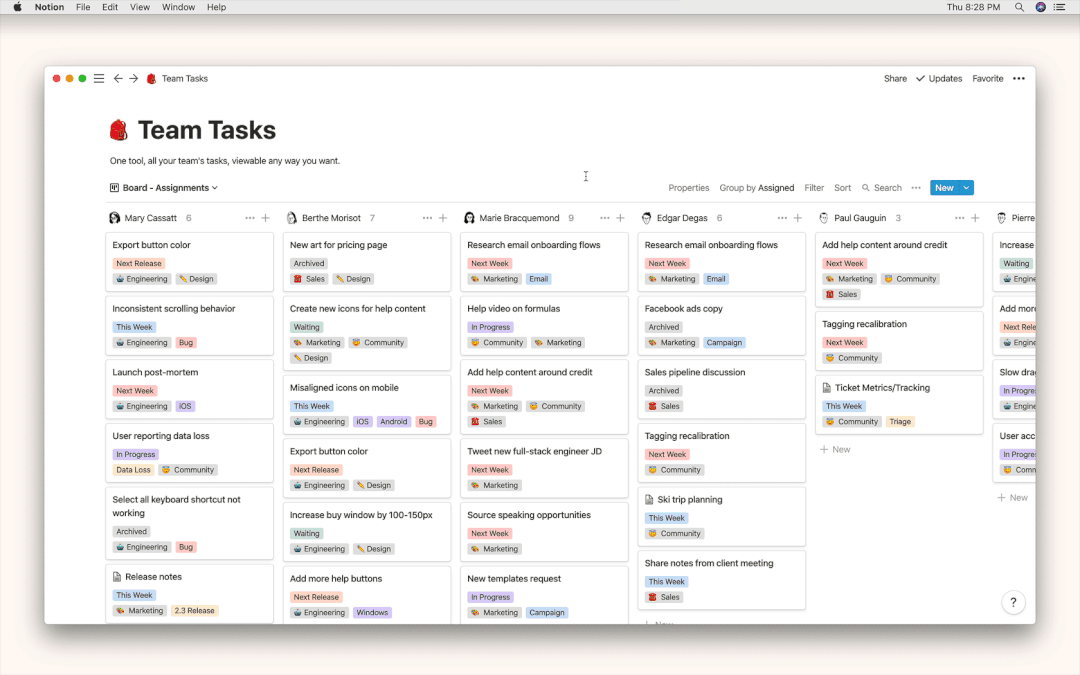Open the New button dropdown arrow
This screenshot has height=675, width=1080.
[966, 188]
